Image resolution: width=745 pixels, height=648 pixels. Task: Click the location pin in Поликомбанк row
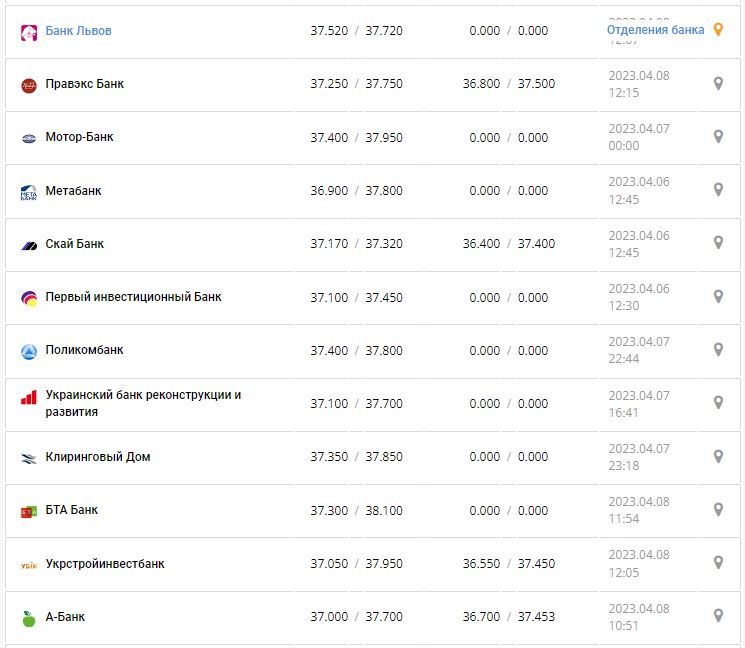[x=717, y=350]
